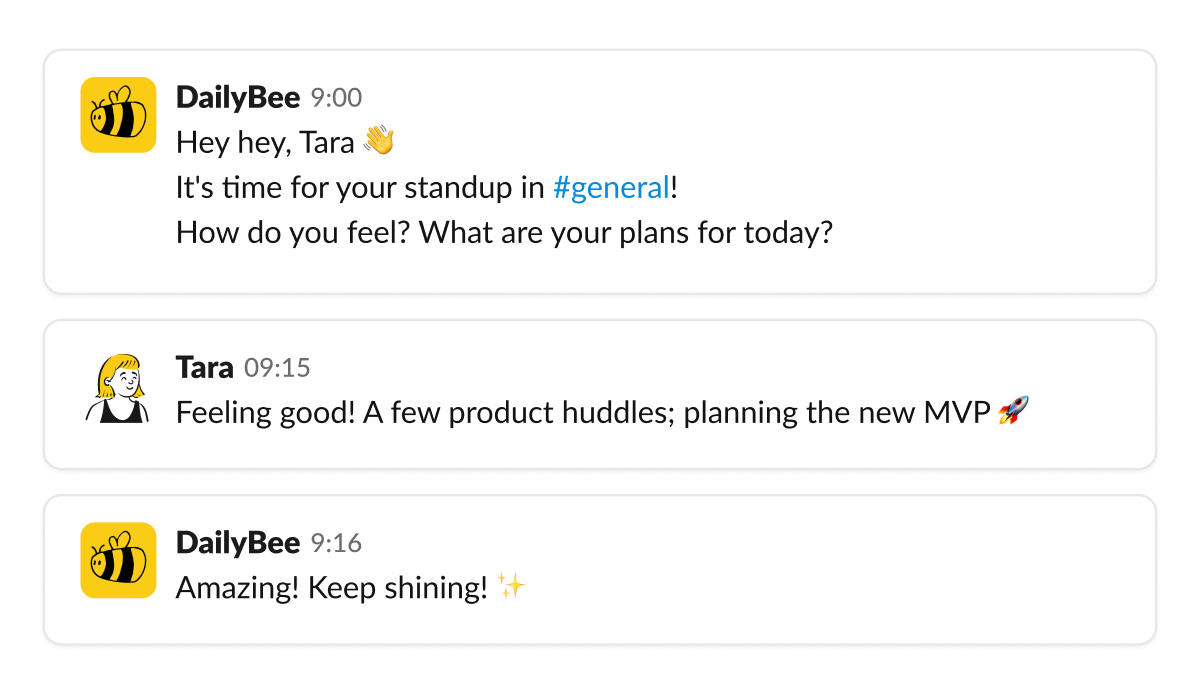The image size is (1200, 693).
Task: Click "What are your plans for today?" text
Action: coord(625,233)
